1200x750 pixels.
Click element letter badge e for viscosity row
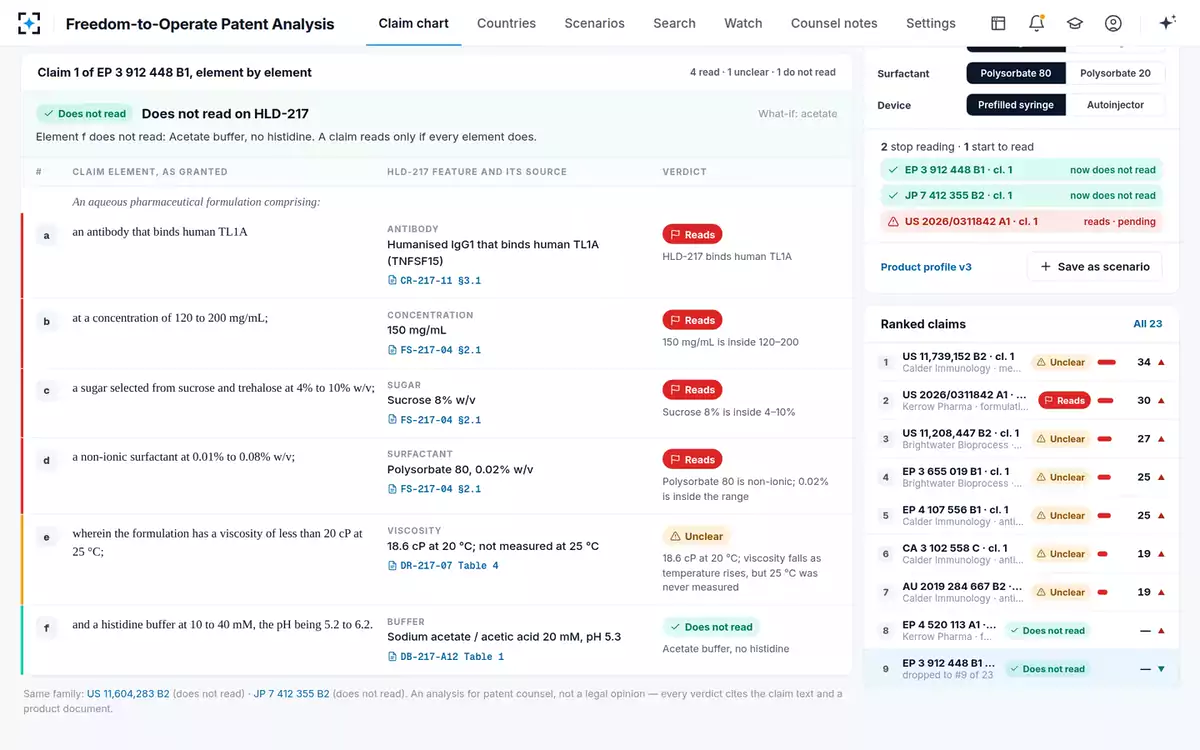tap(46, 537)
